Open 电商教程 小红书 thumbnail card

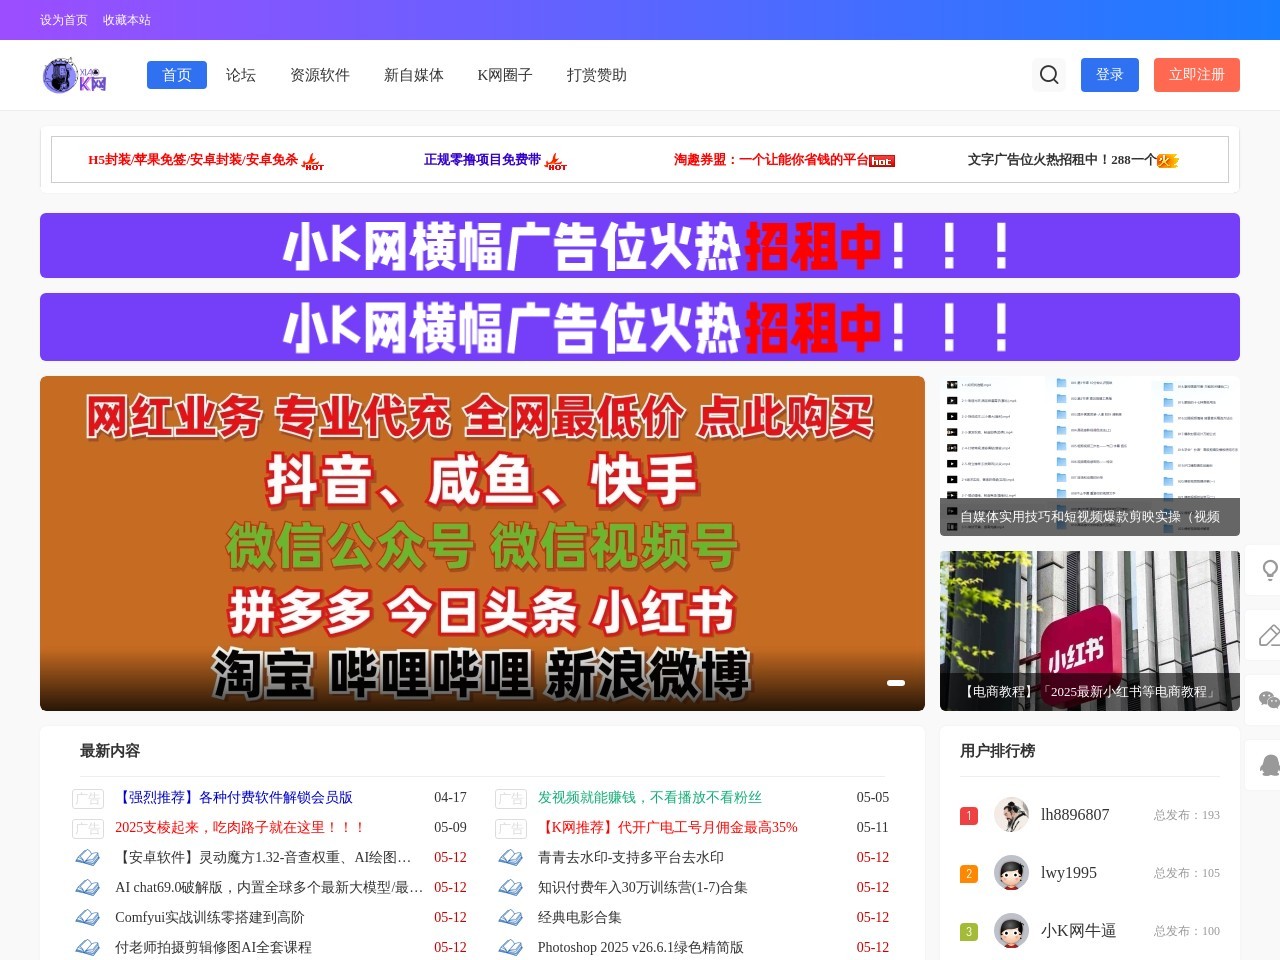1090,631
